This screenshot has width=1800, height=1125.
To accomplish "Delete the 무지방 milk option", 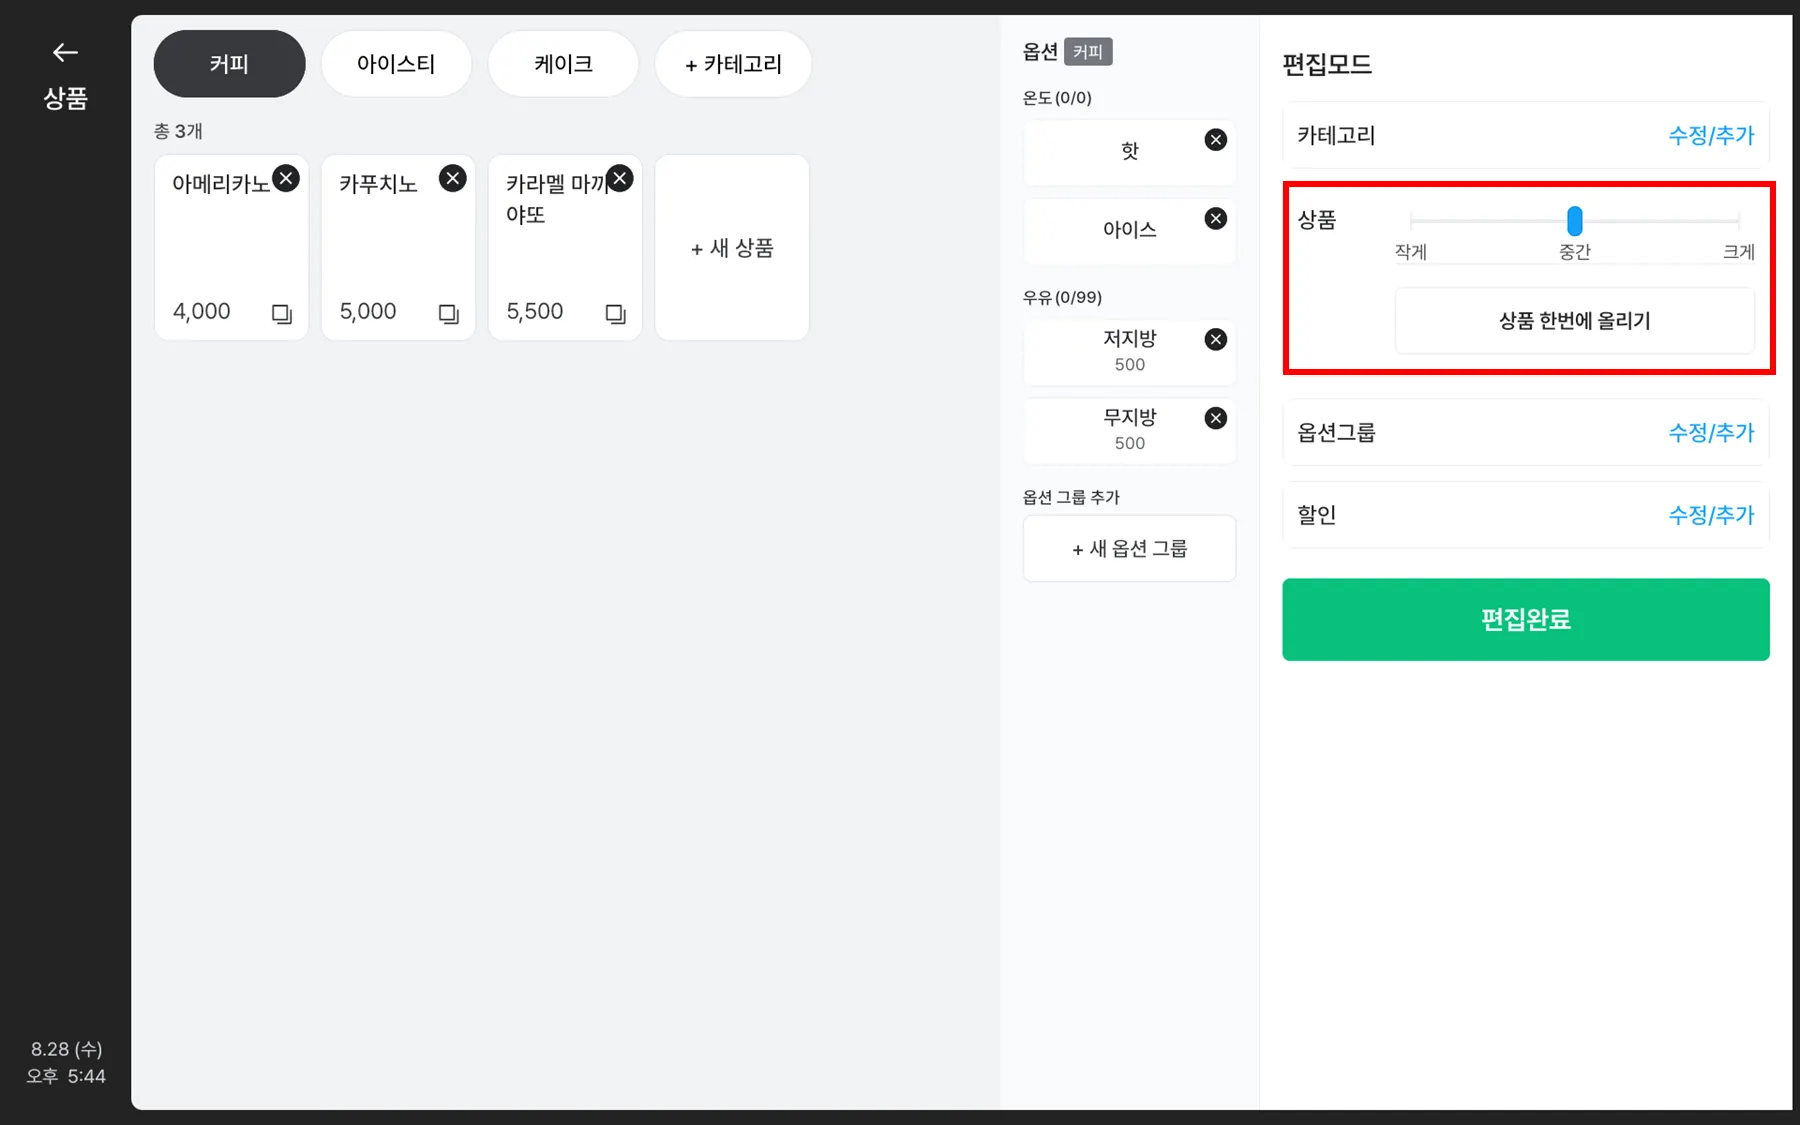I will coord(1216,418).
